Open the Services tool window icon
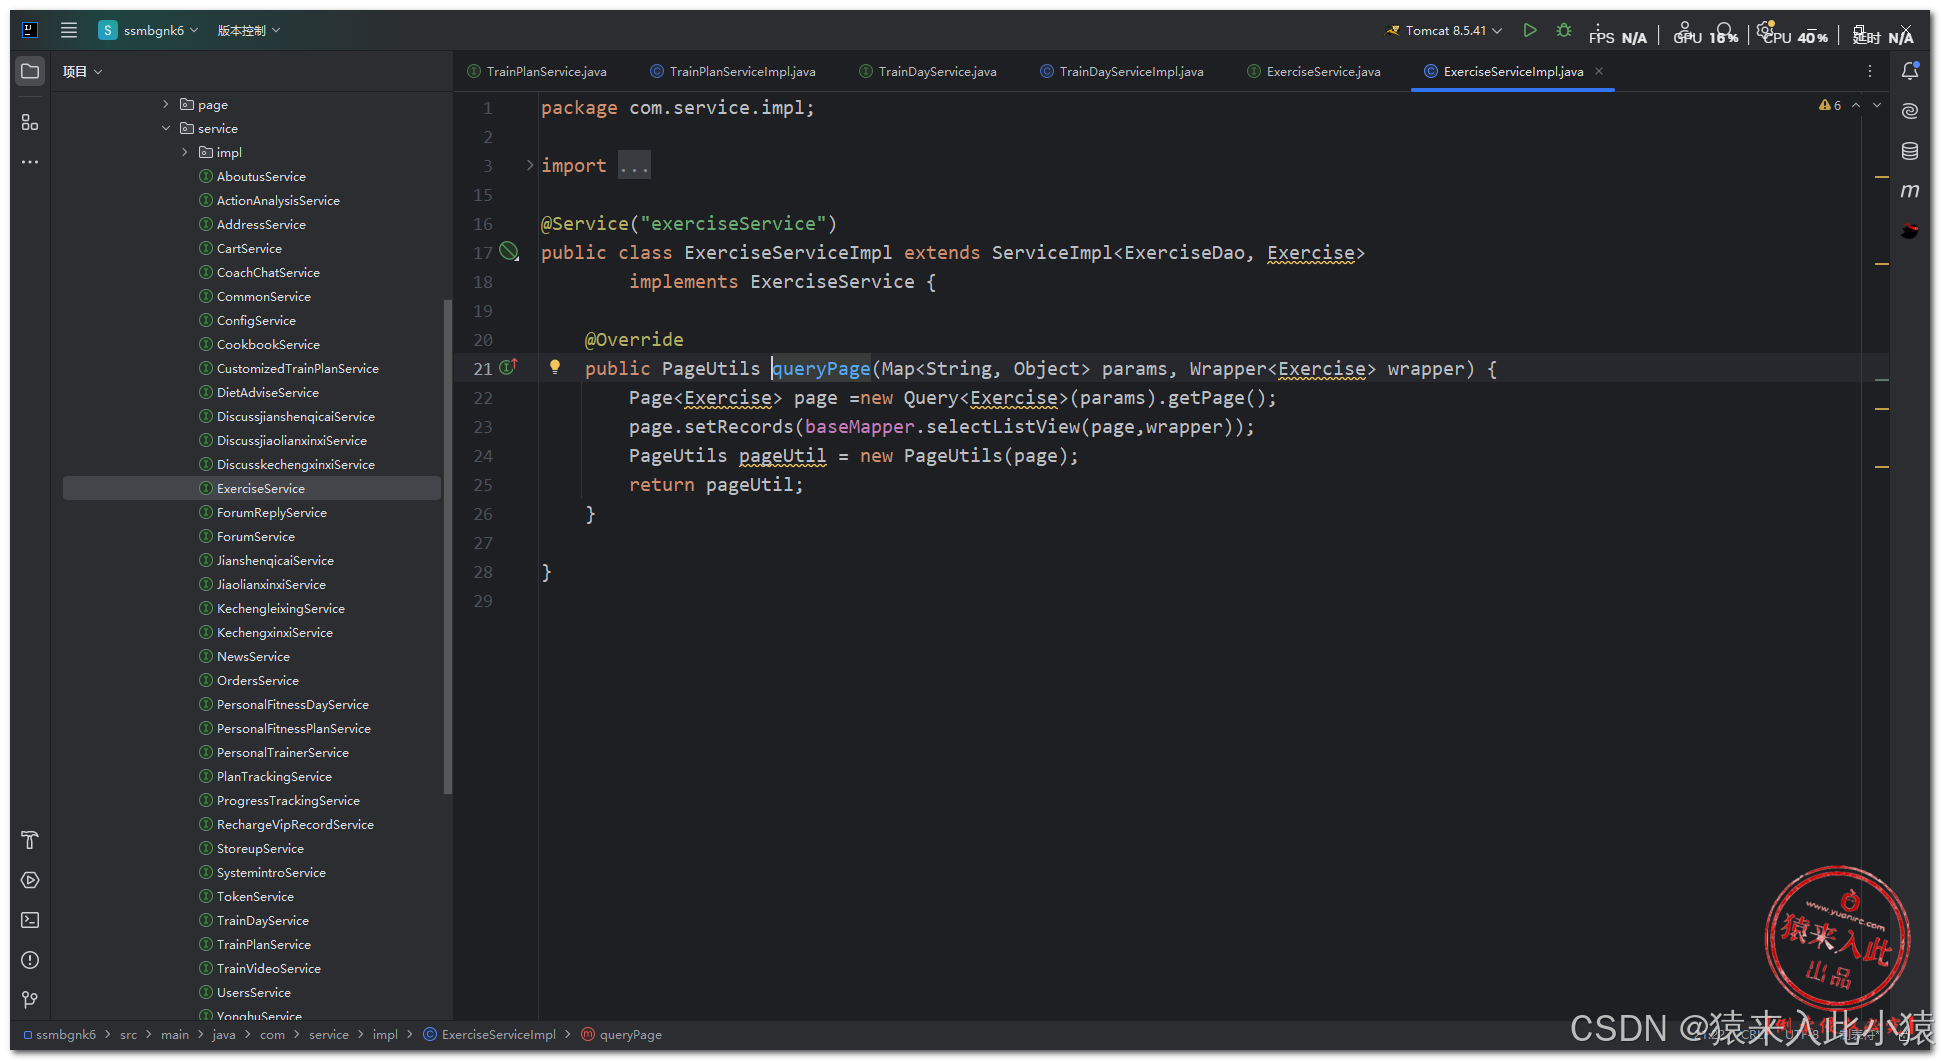 [x=30, y=880]
